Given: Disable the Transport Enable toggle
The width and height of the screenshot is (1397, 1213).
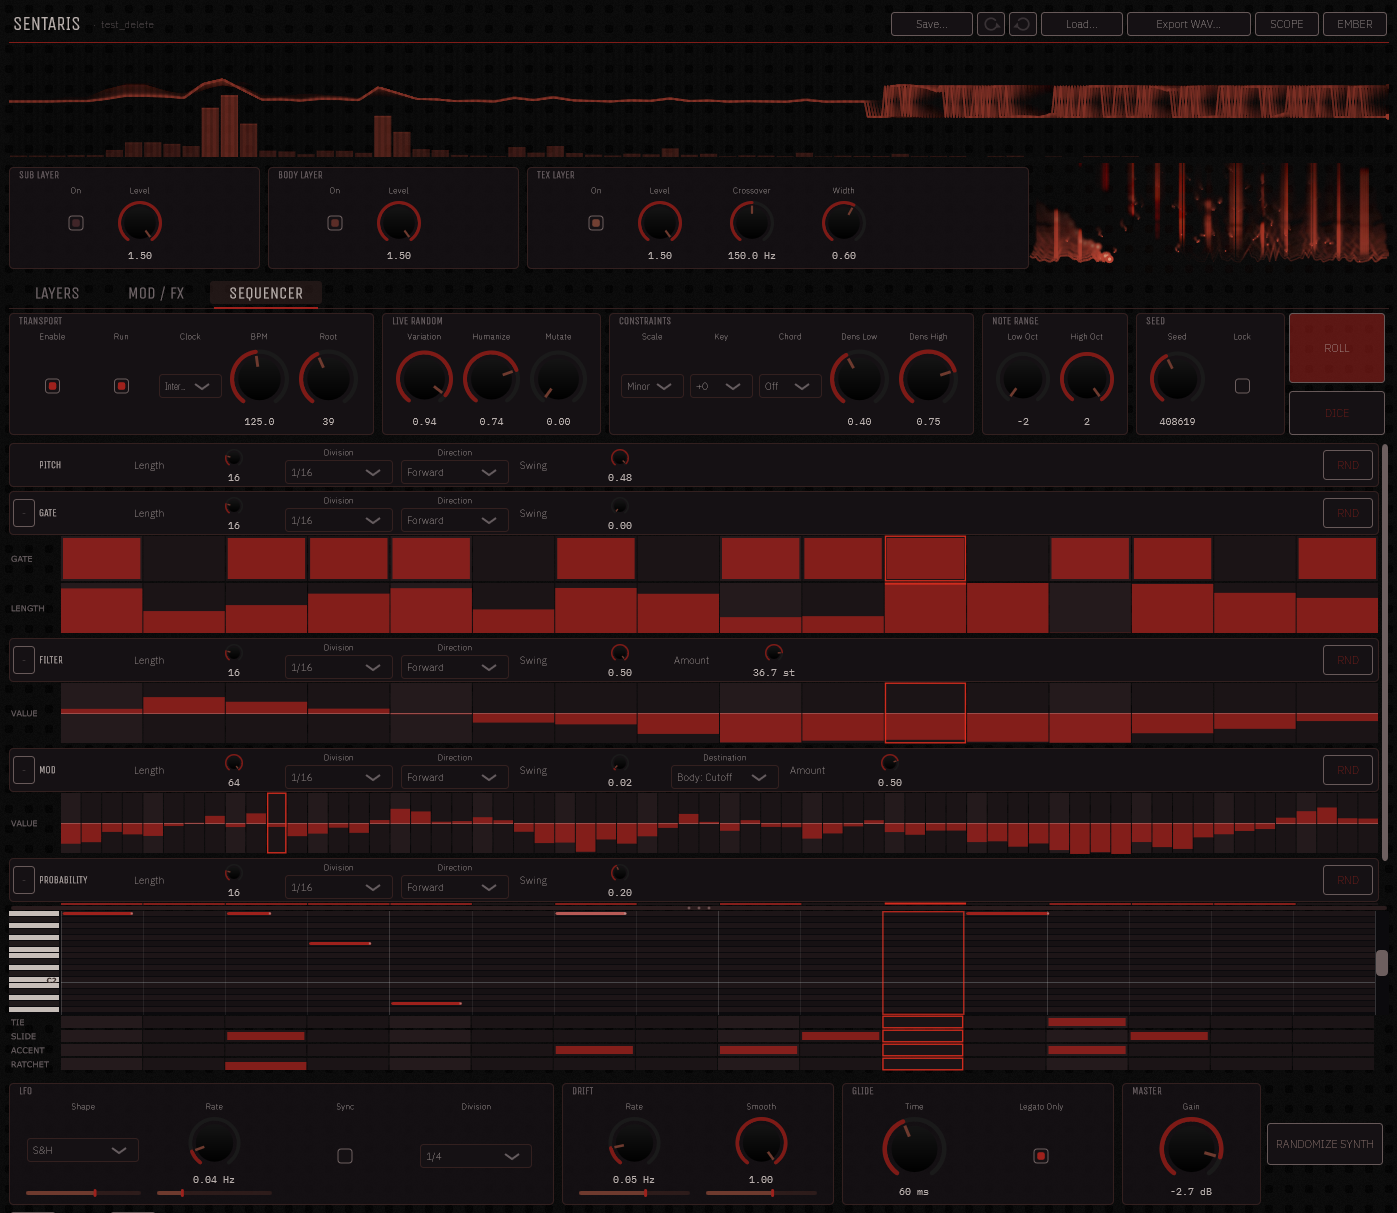Looking at the screenshot, I should (53, 386).
